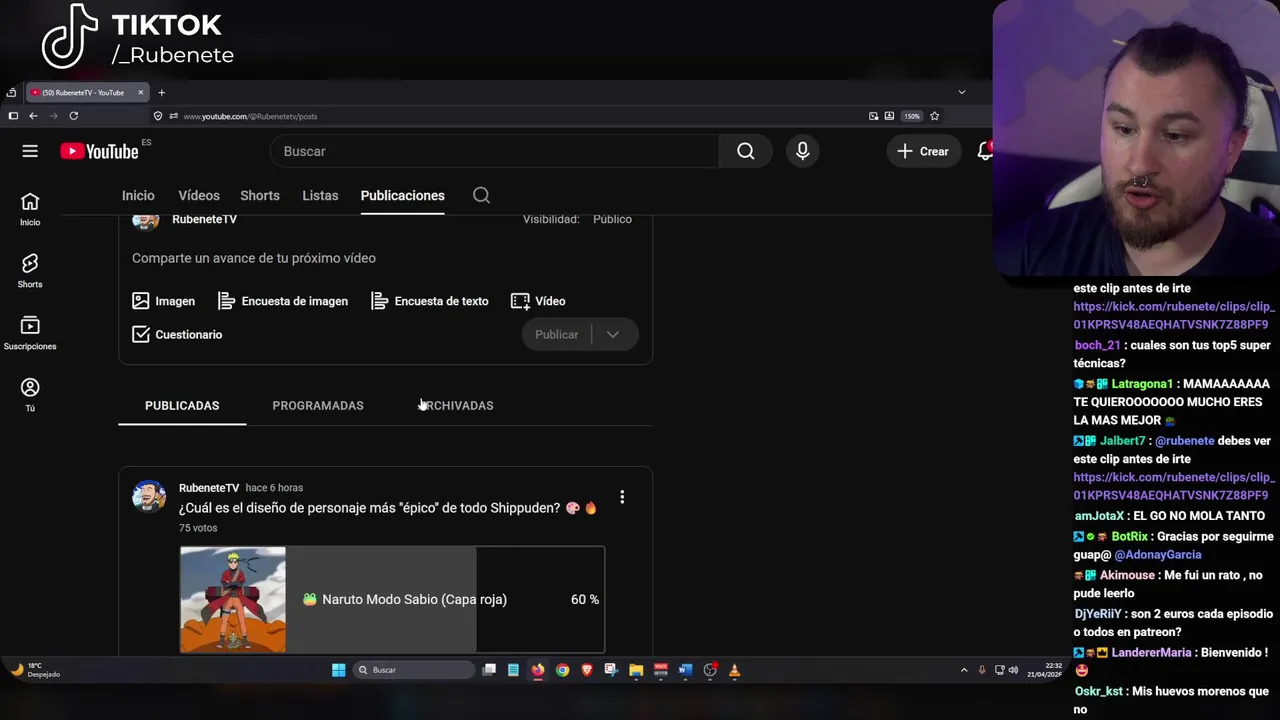Open the notifications bell

tap(985, 151)
